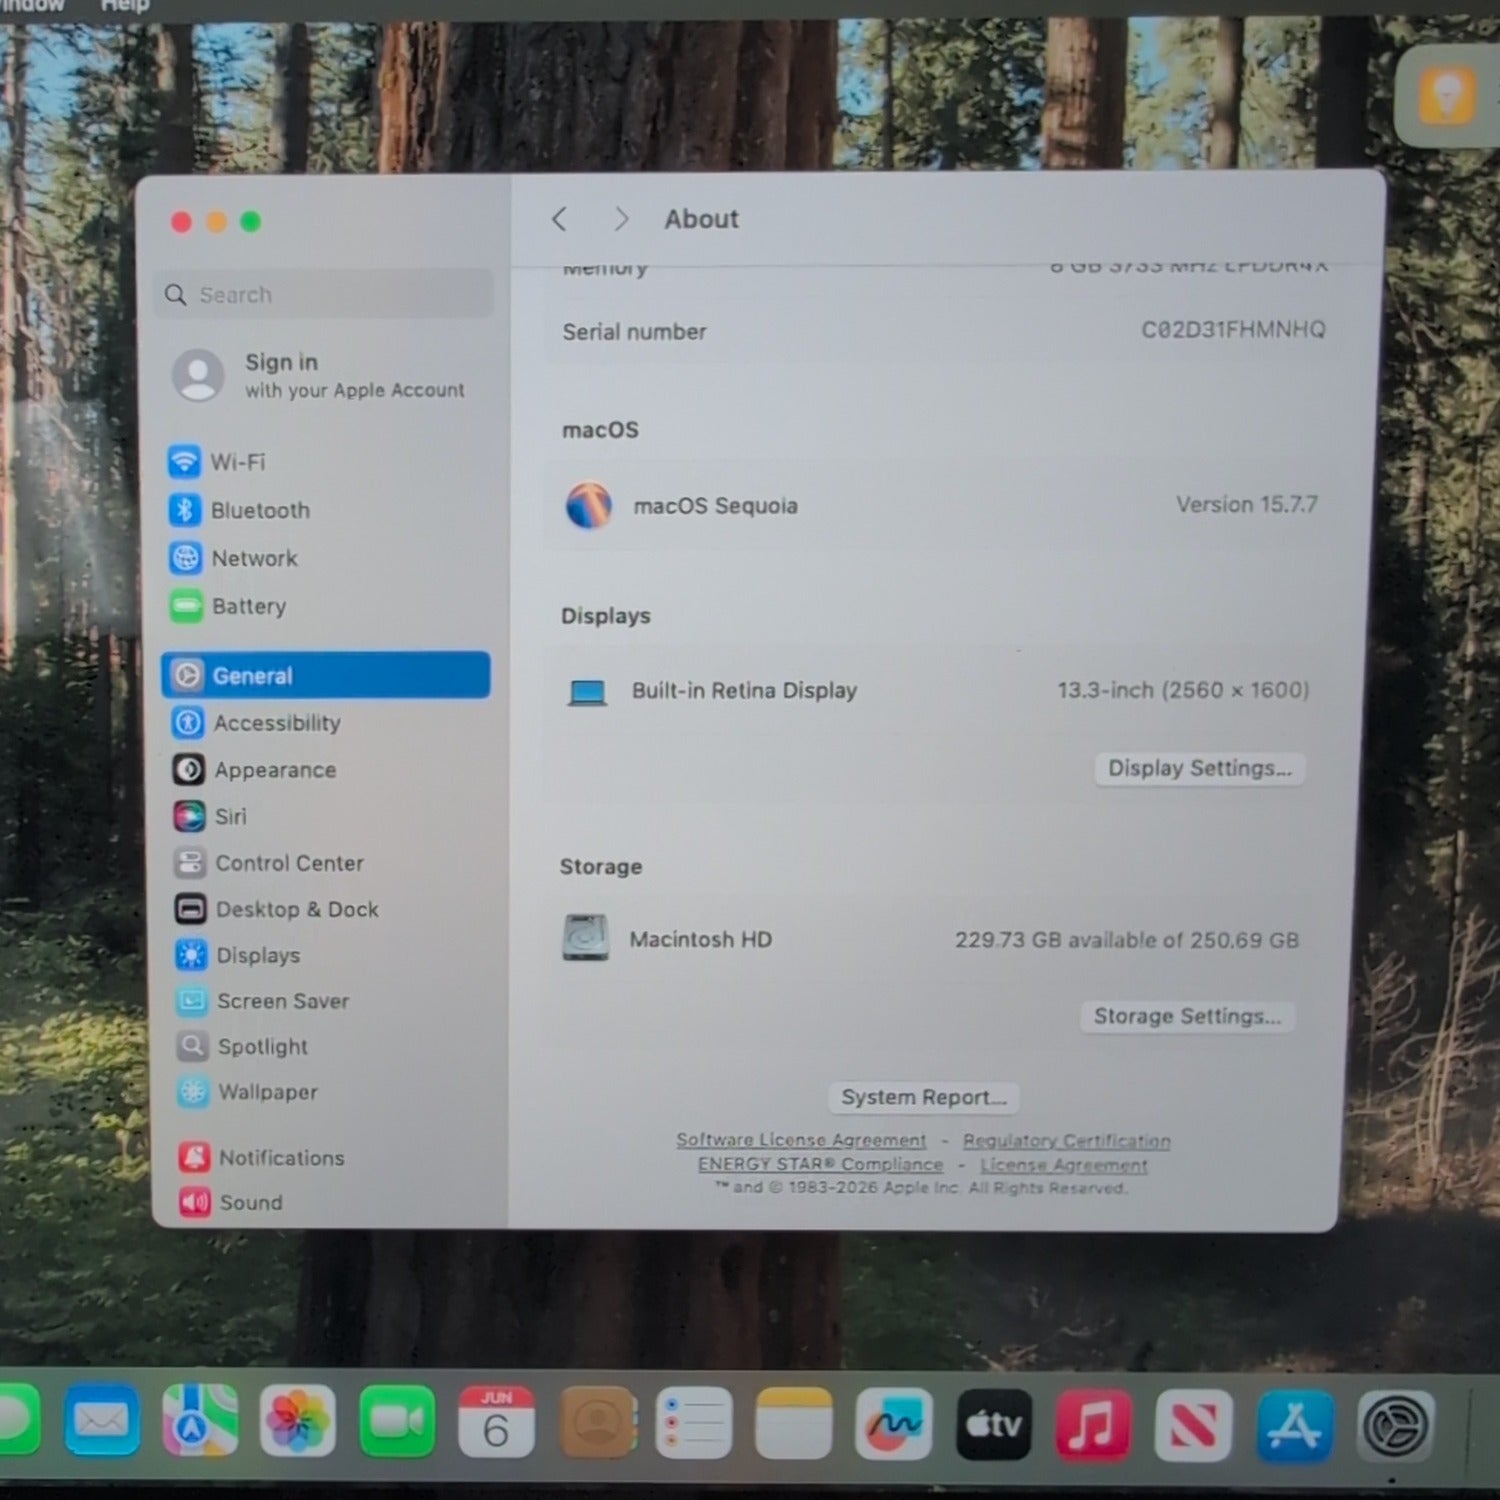This screenshot has width=1500, height=1500.
Task: Open FaceTime in the Dock
Action: 397,1421
